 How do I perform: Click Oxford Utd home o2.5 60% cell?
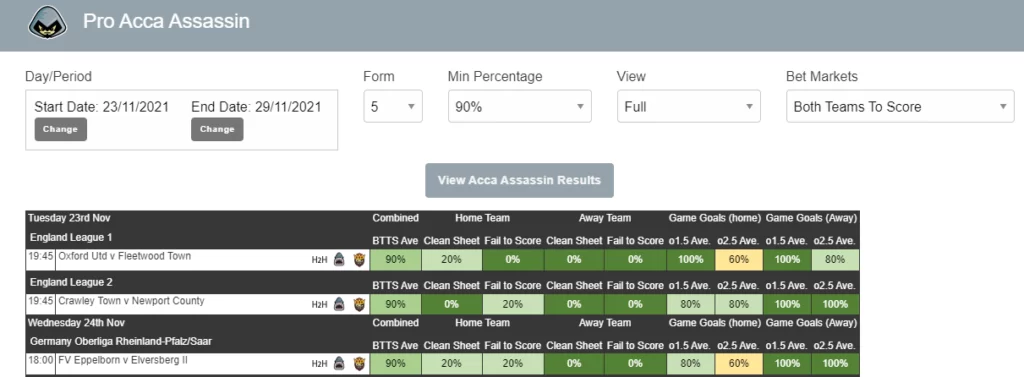point(738,259)
